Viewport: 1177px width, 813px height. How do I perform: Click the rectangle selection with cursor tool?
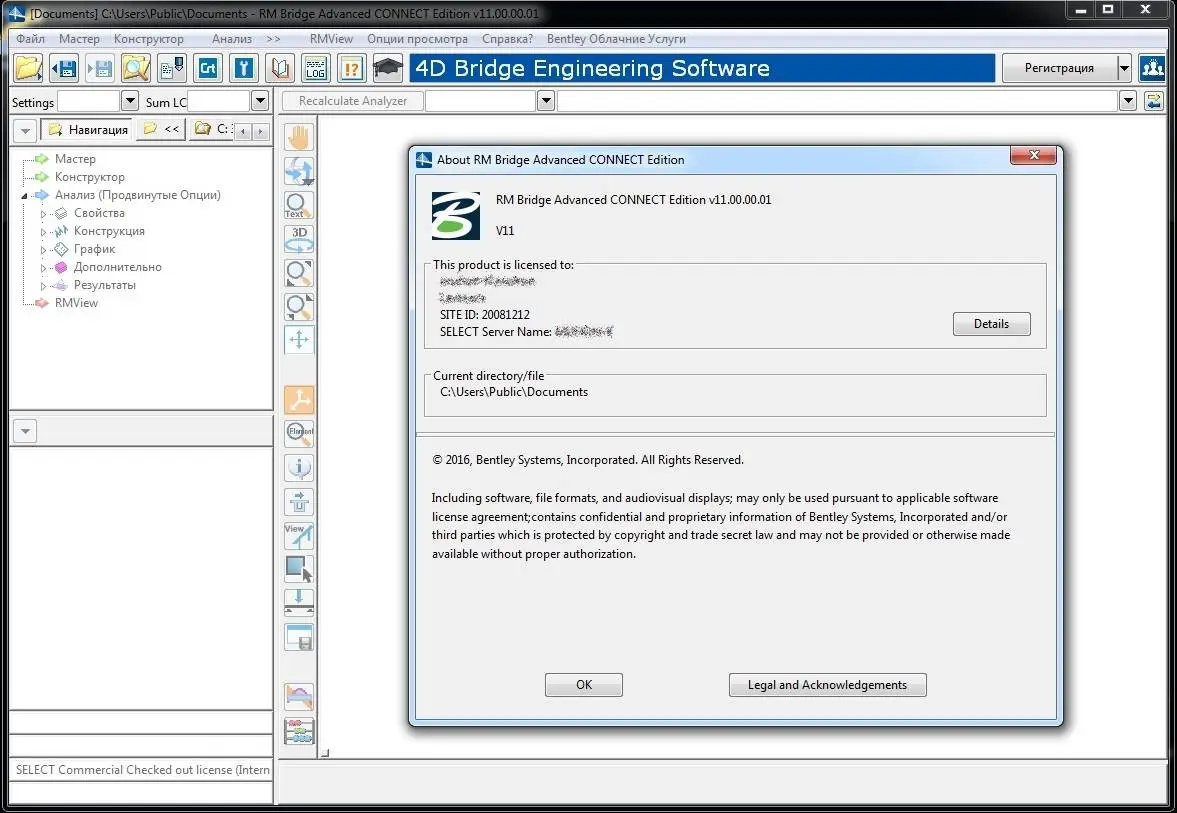pos(299,568)
